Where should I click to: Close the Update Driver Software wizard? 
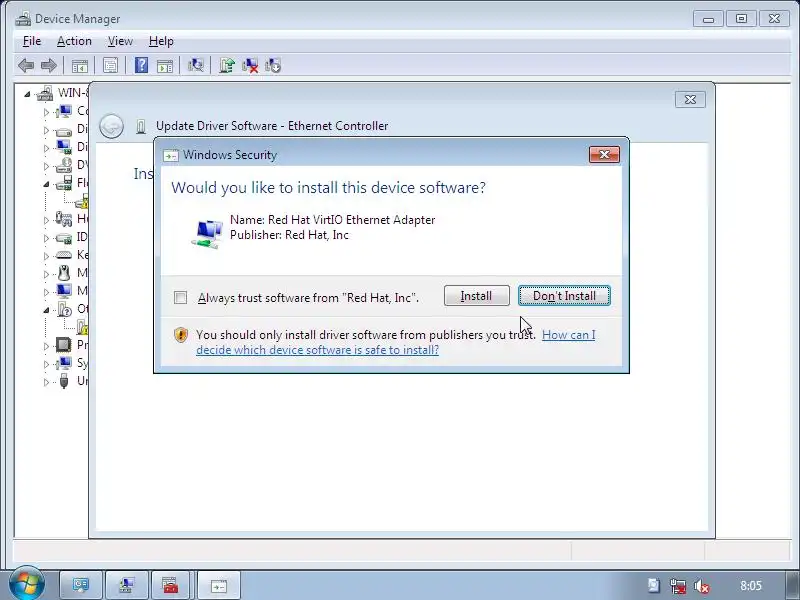(x=690, y=99)
